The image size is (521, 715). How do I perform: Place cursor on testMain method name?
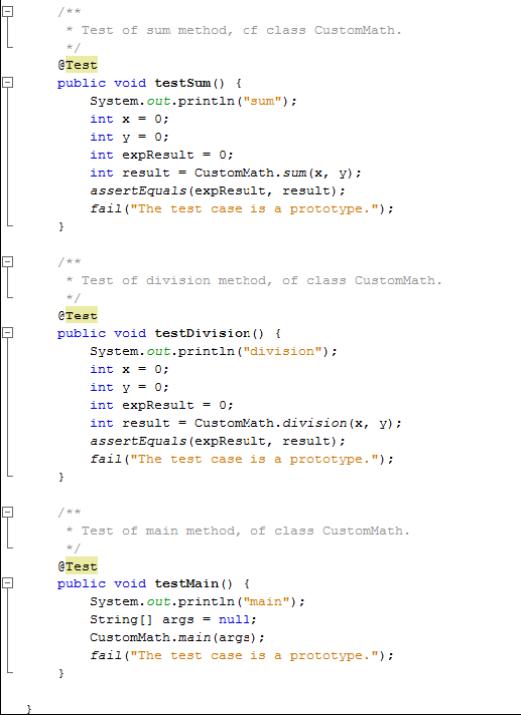186,584
